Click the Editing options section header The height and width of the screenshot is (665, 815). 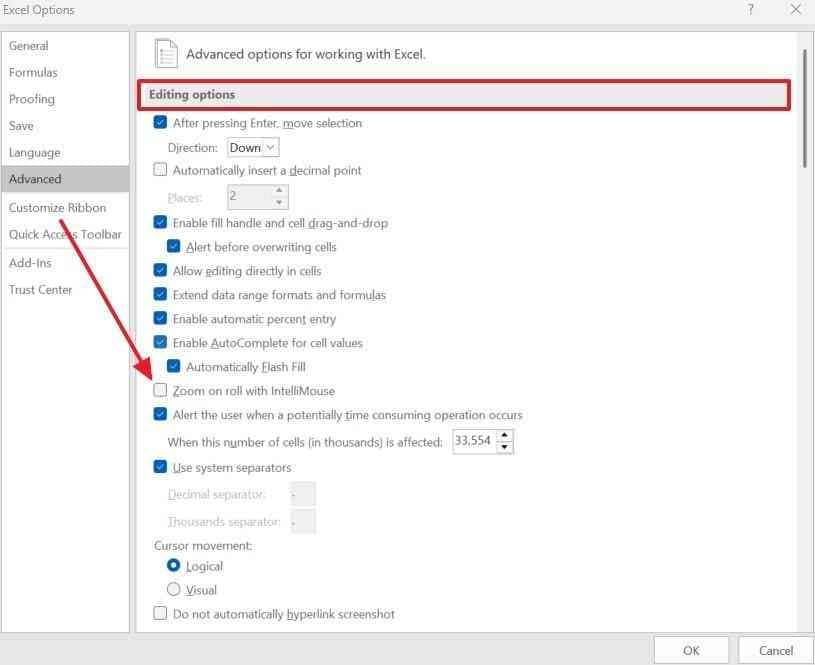pyautogui.click(x=464, y=95)
